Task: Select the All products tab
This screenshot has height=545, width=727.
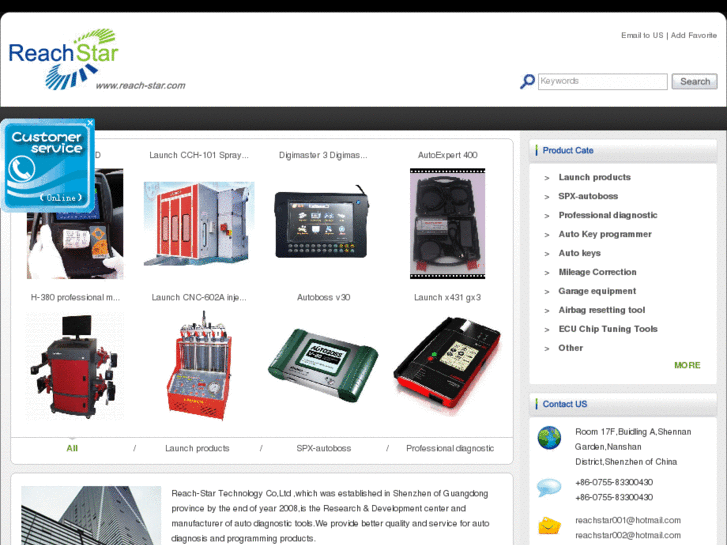Action: coord(72,449)
